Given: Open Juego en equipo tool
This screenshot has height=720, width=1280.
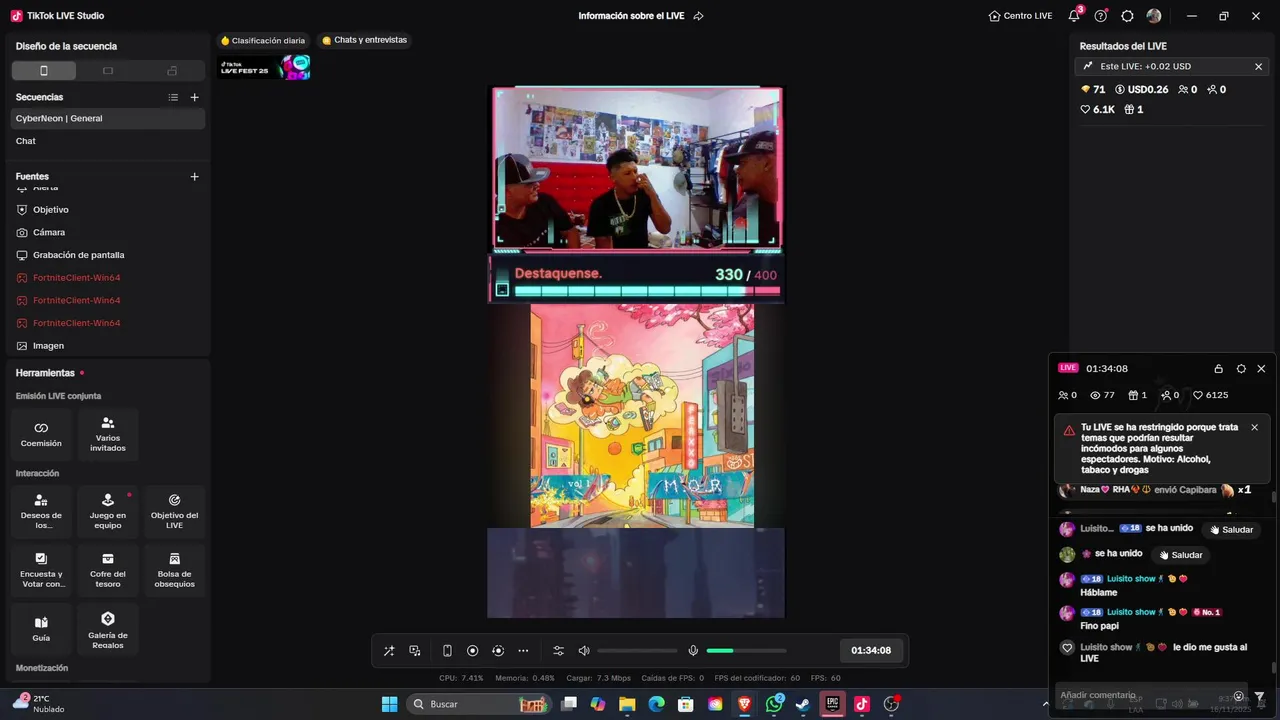Looking at the screenshot, I should coord(108,511).
